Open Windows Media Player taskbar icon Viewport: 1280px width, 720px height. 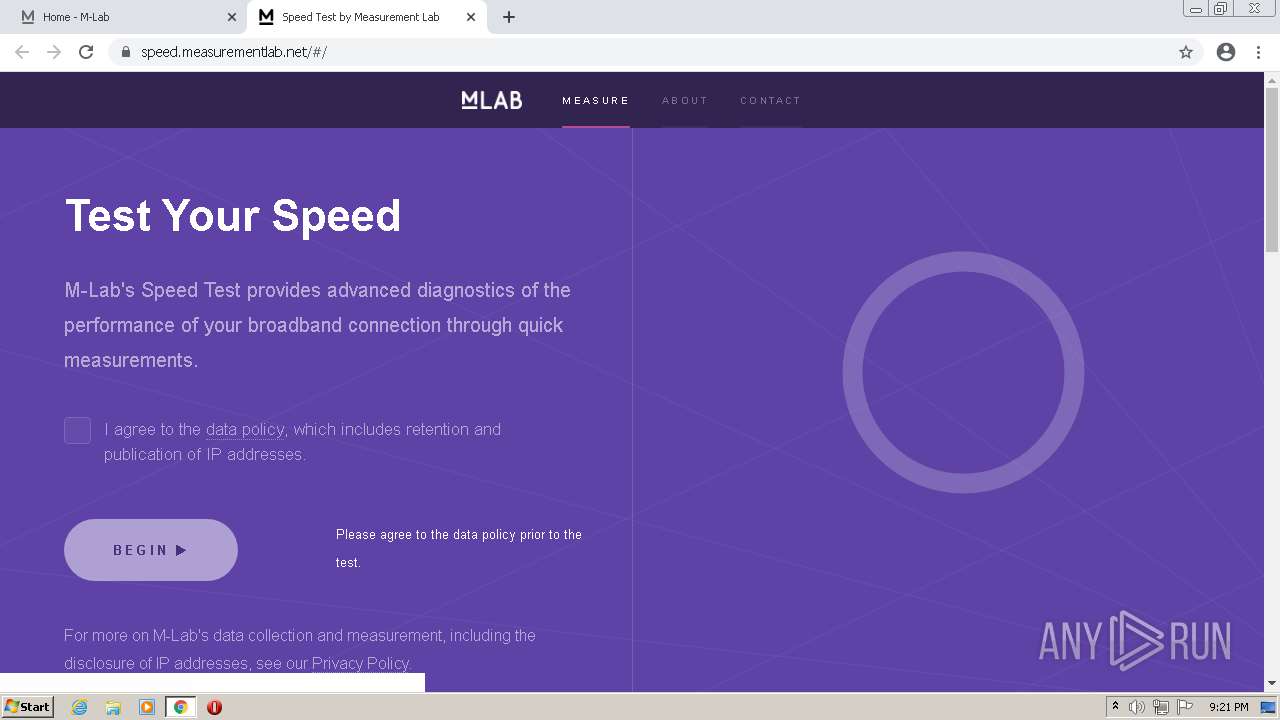[147, 707]
